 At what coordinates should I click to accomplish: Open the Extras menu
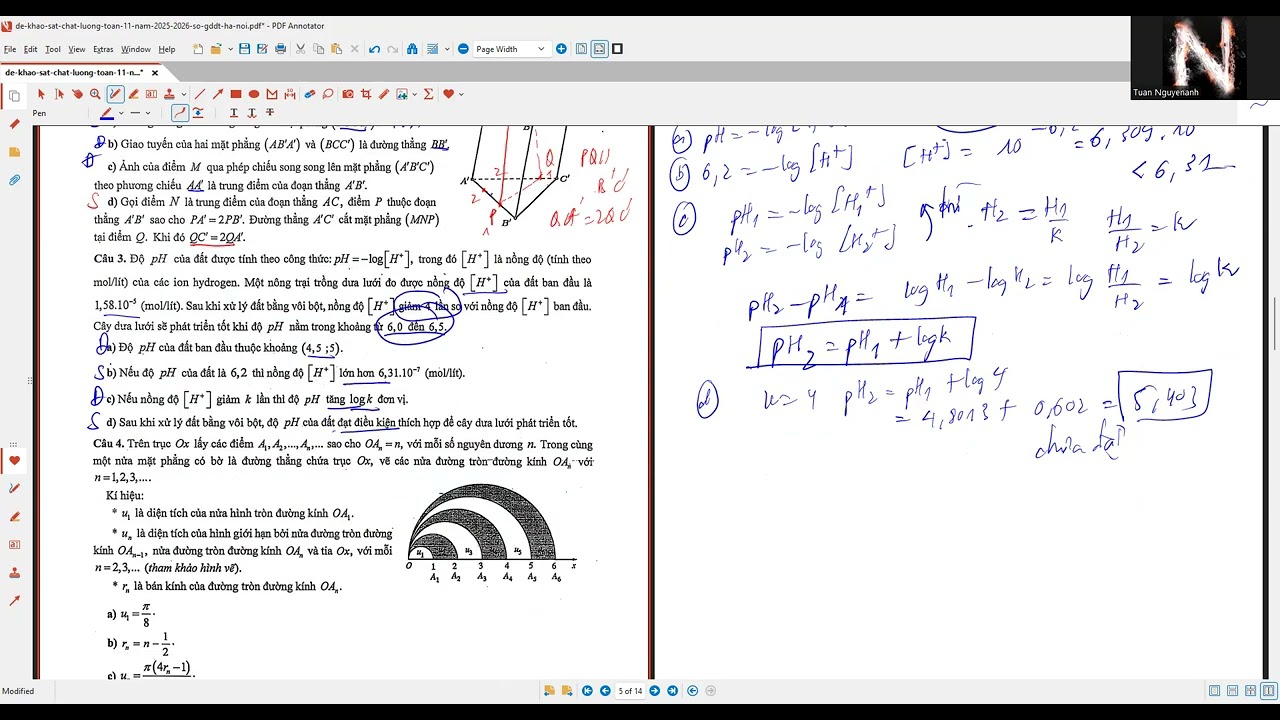click(103, 49)
